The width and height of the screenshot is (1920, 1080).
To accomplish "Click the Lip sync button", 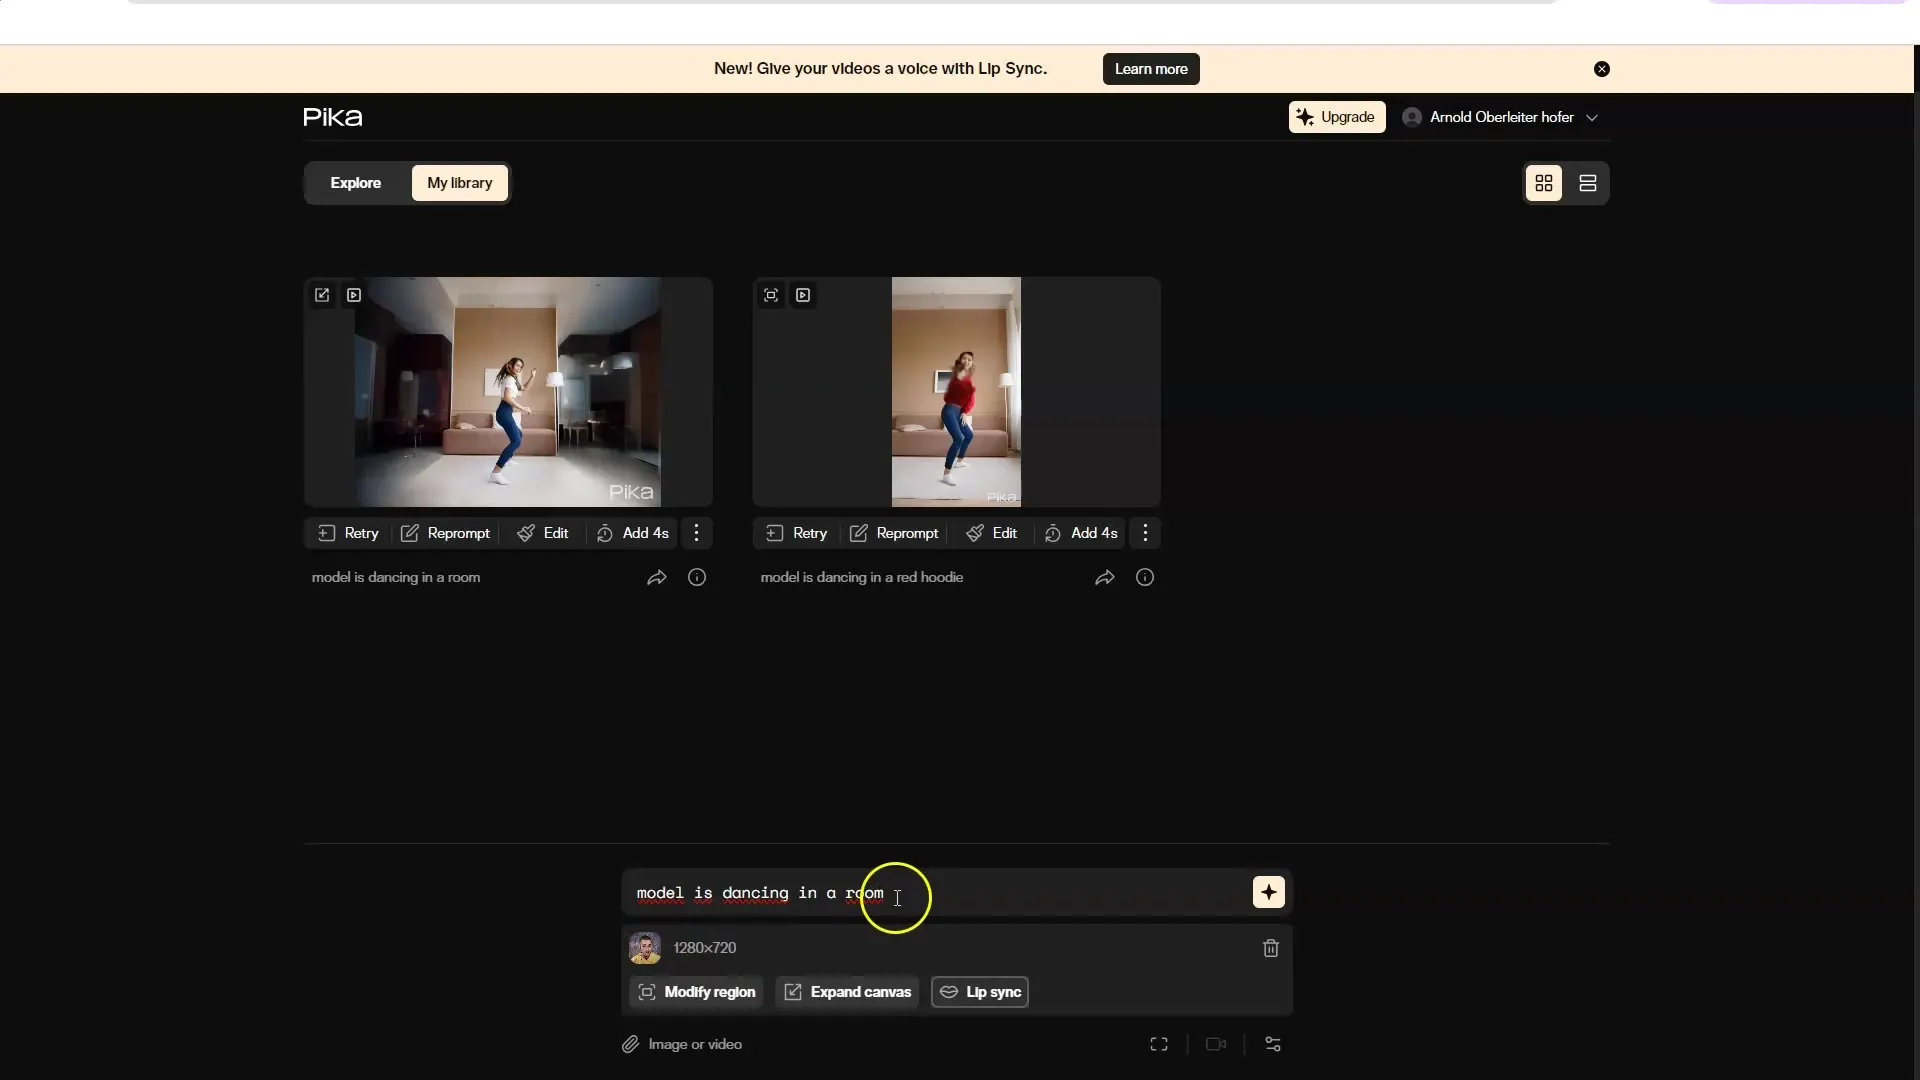I will [x=980, y=992].
